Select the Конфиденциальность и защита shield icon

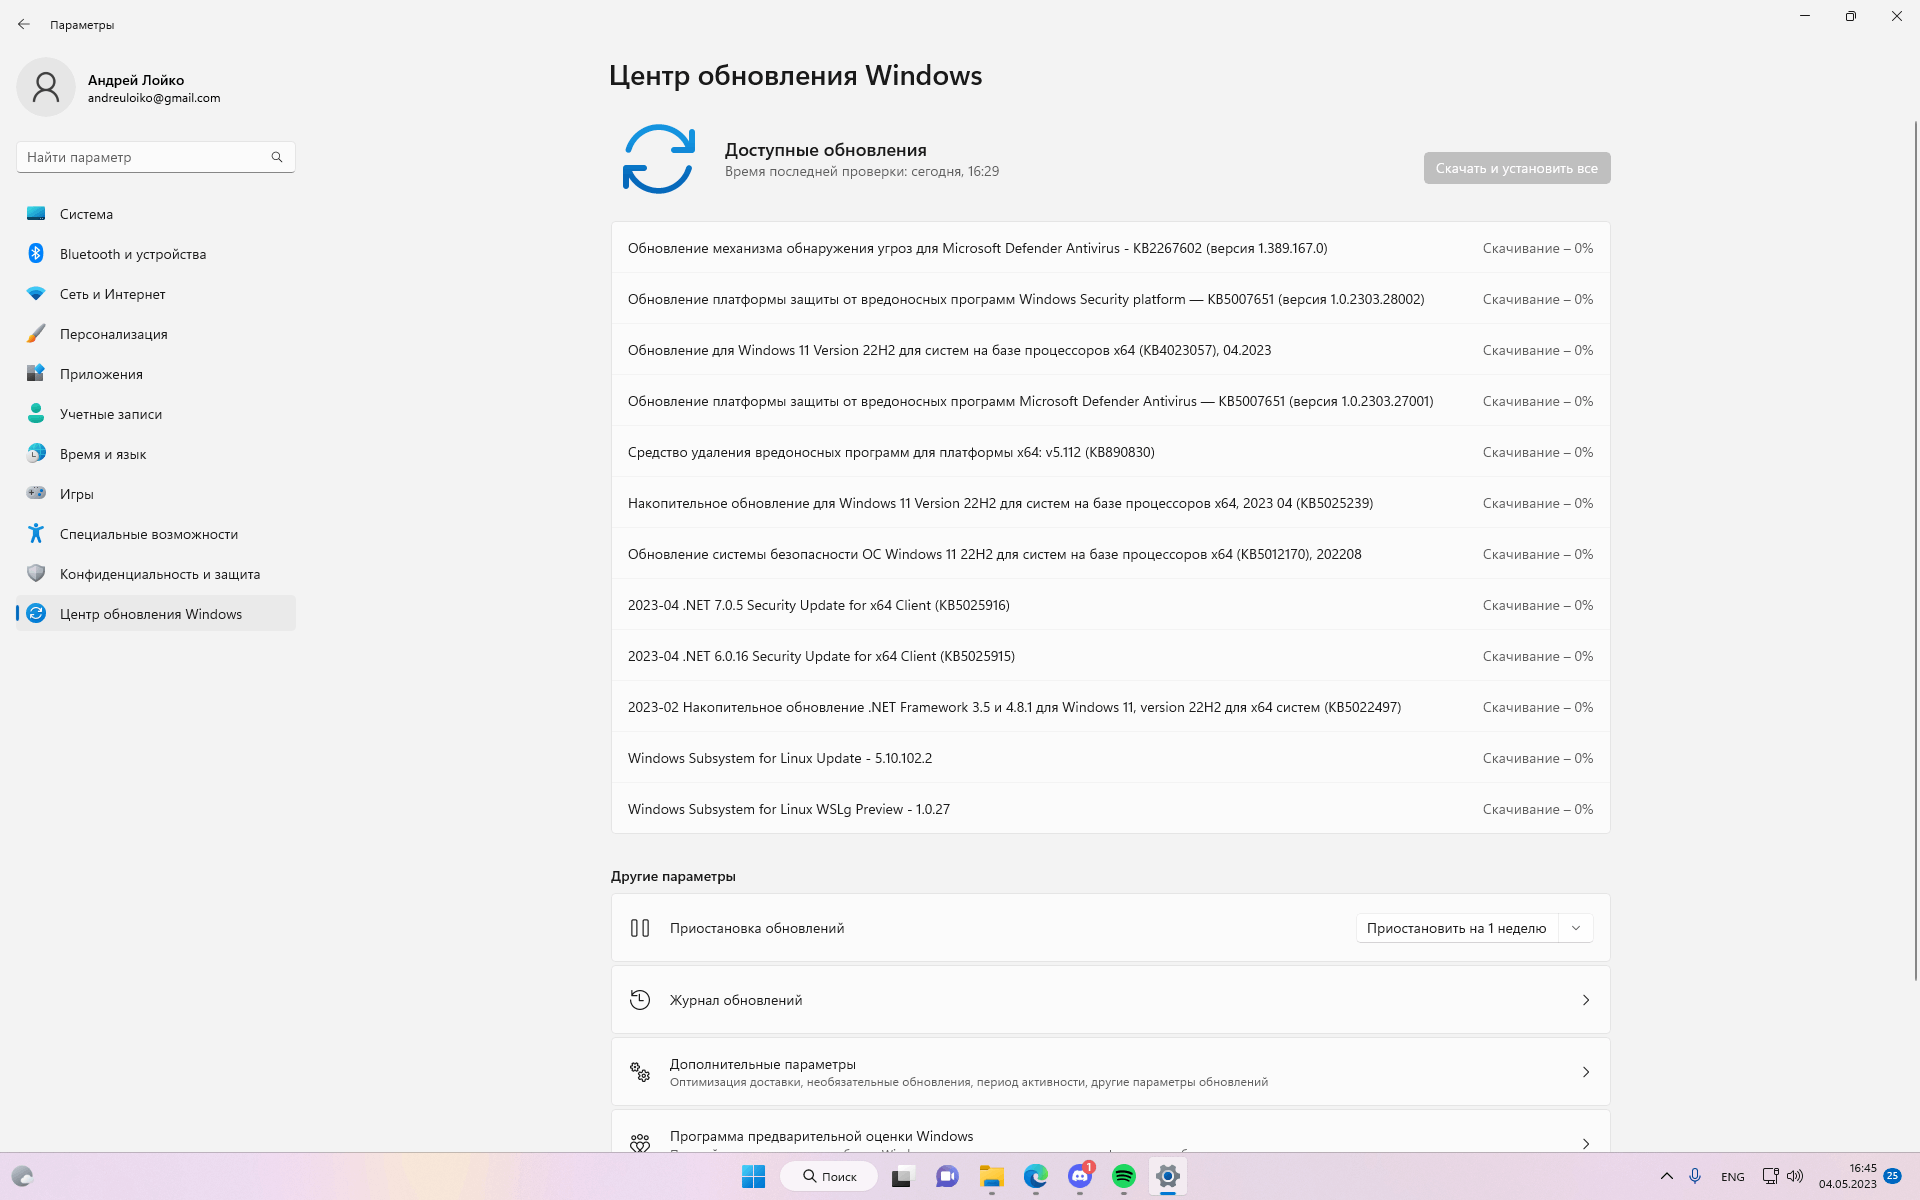coord(36,573)
